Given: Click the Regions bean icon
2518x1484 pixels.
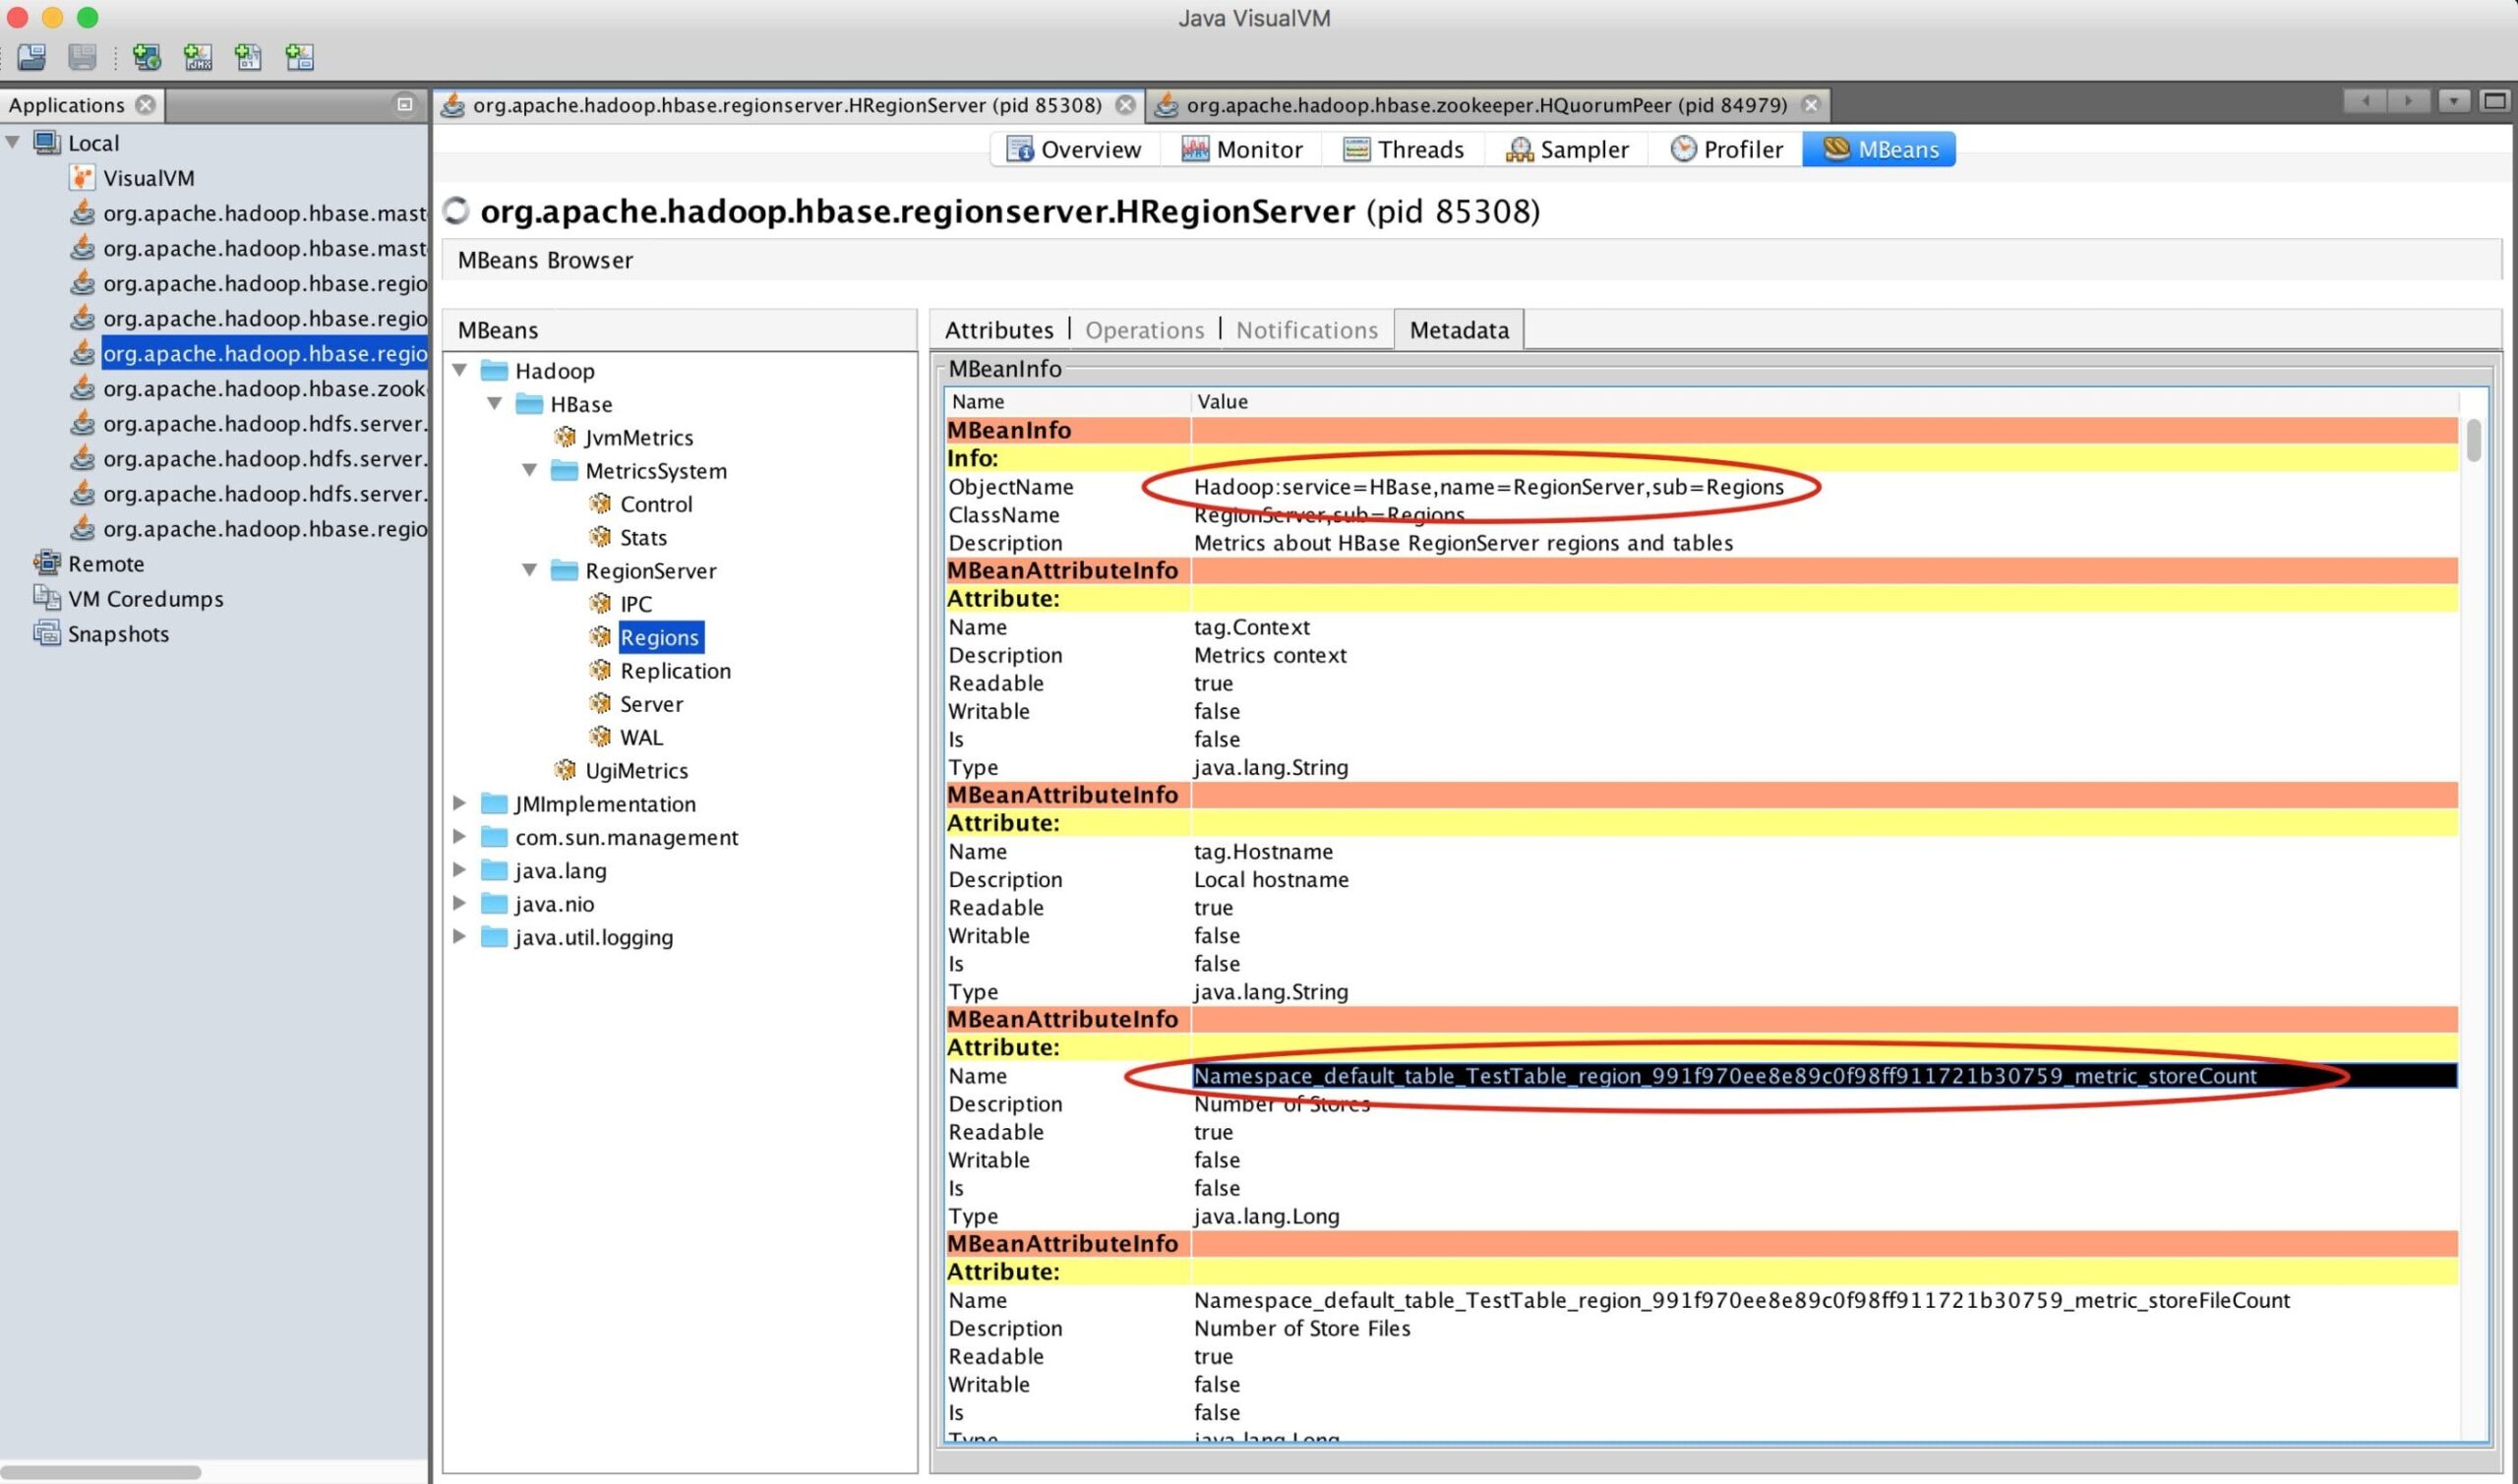Looking at the screenshot, I should tap(600, 637).
